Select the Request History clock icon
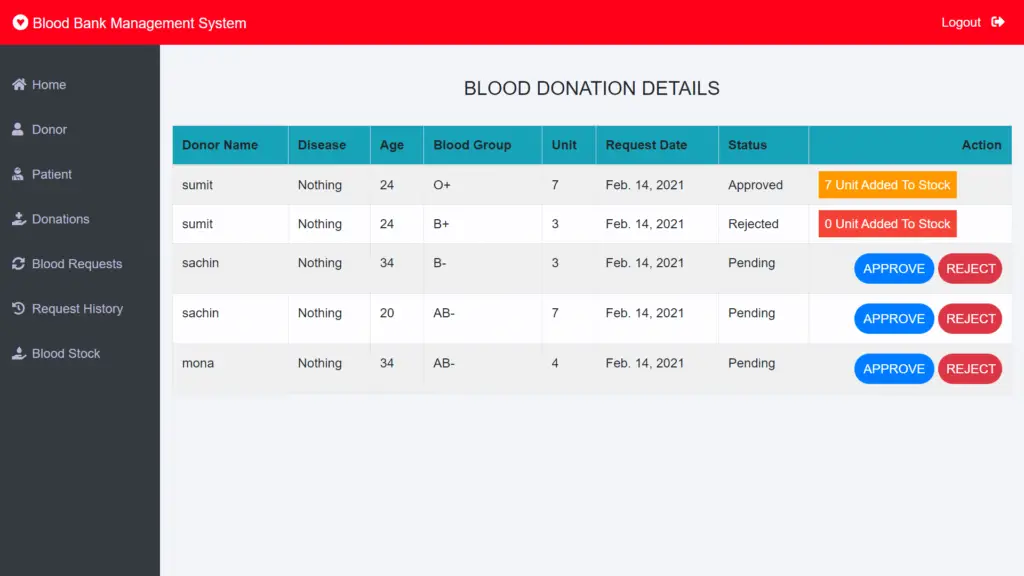Viewport: 1024px width, 576px height. pyautogui.click(x=17, y=309)
